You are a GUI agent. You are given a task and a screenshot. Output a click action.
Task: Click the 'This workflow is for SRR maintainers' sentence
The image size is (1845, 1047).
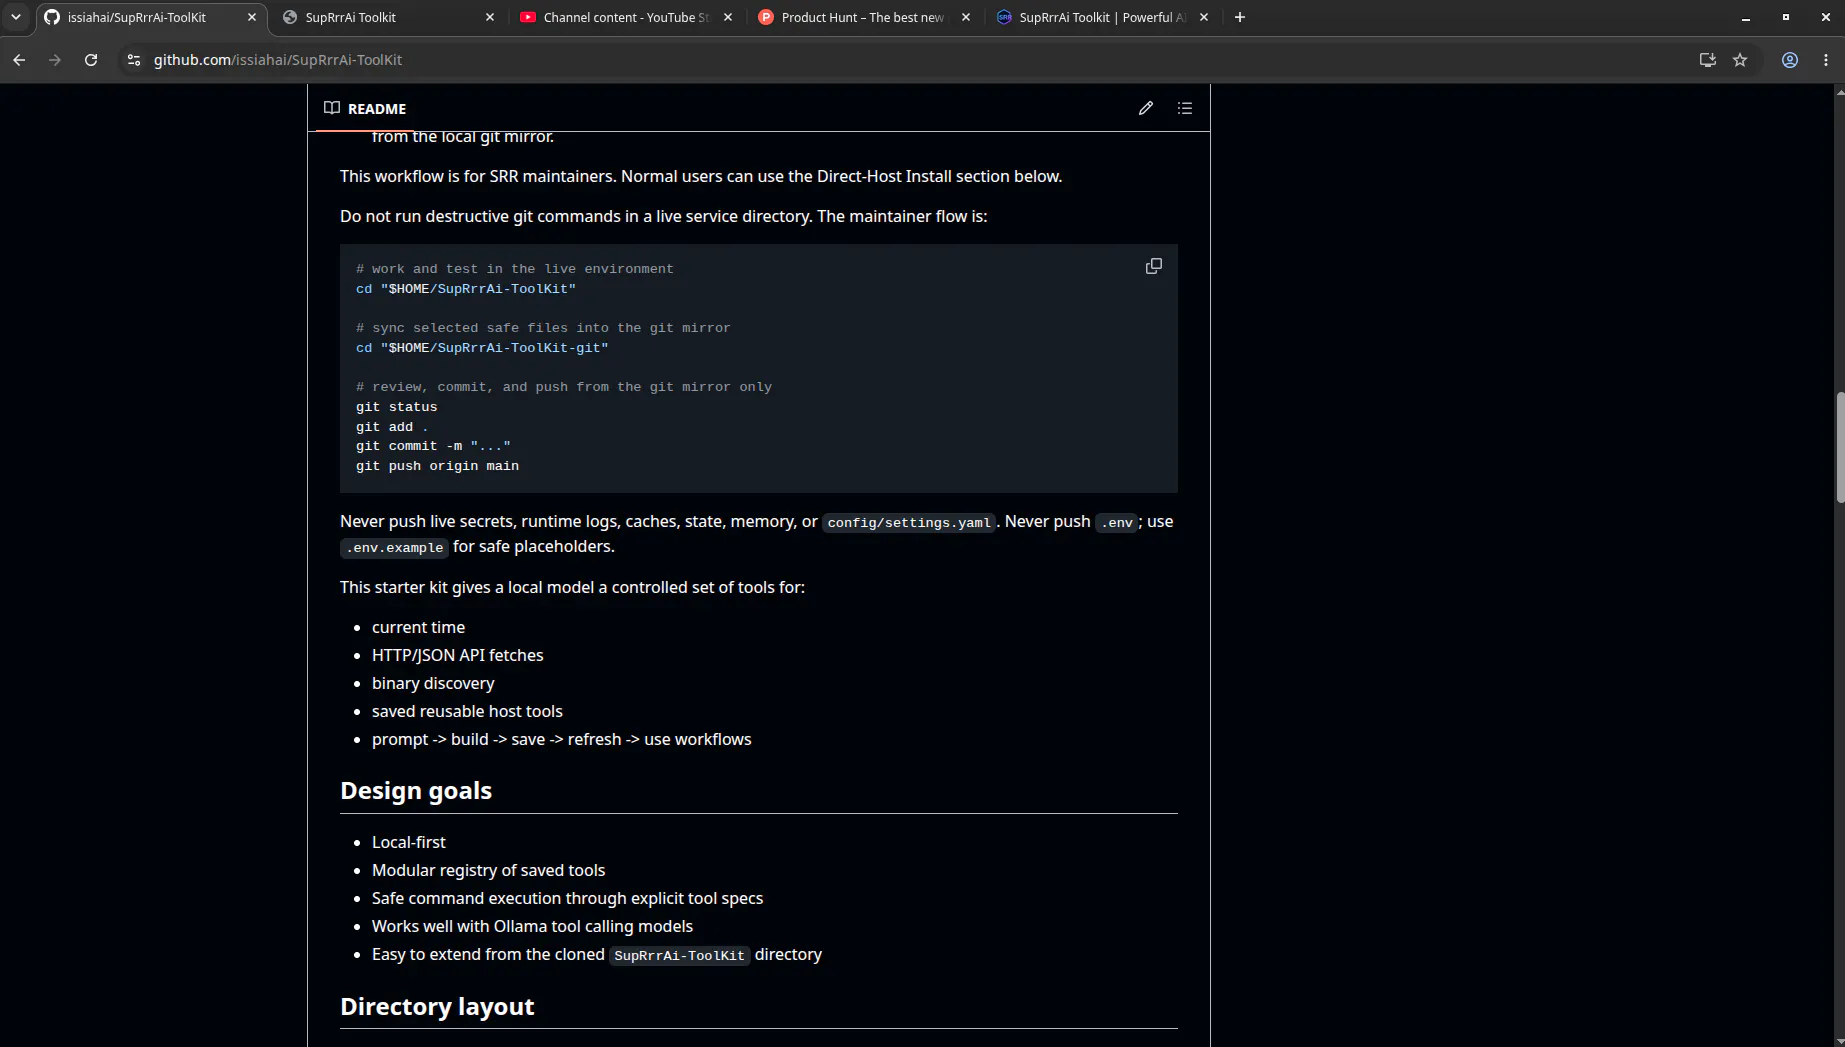(x=700, y=176)
